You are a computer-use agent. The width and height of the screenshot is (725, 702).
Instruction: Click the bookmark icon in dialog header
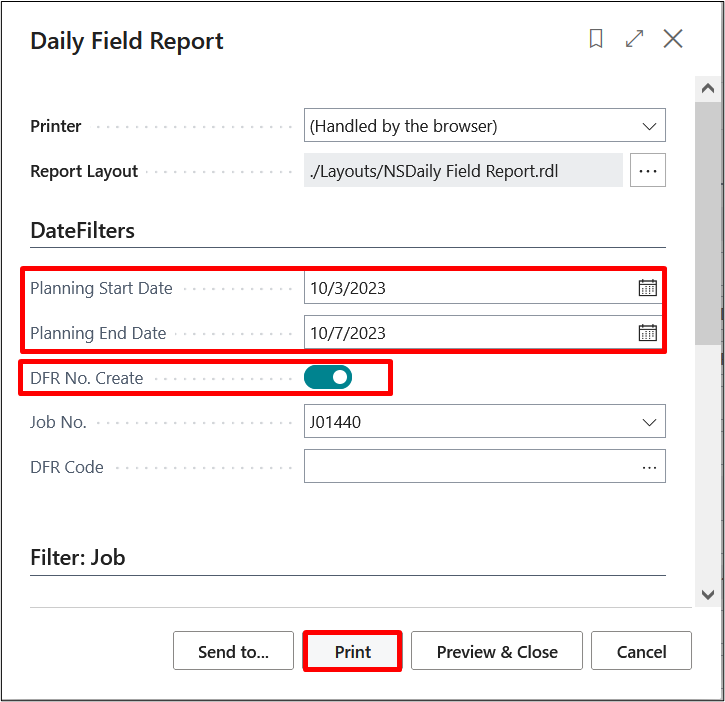tap(596, 39)
